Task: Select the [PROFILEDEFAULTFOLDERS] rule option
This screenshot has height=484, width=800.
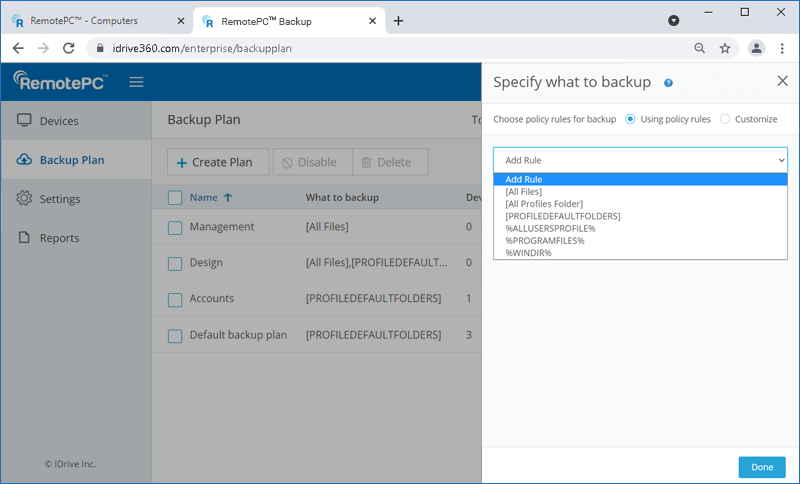Action: point(640,216)
